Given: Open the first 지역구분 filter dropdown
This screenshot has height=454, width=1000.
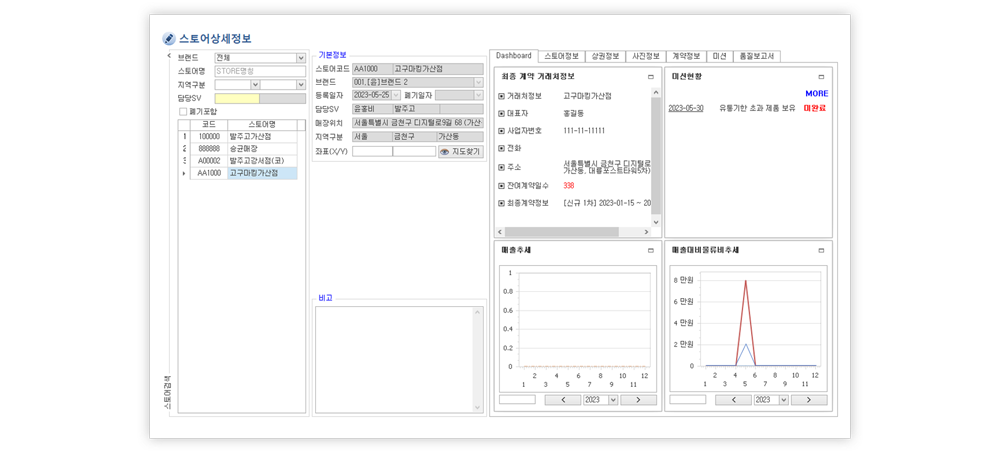Looking at the screenshot, I should point(256,84).
